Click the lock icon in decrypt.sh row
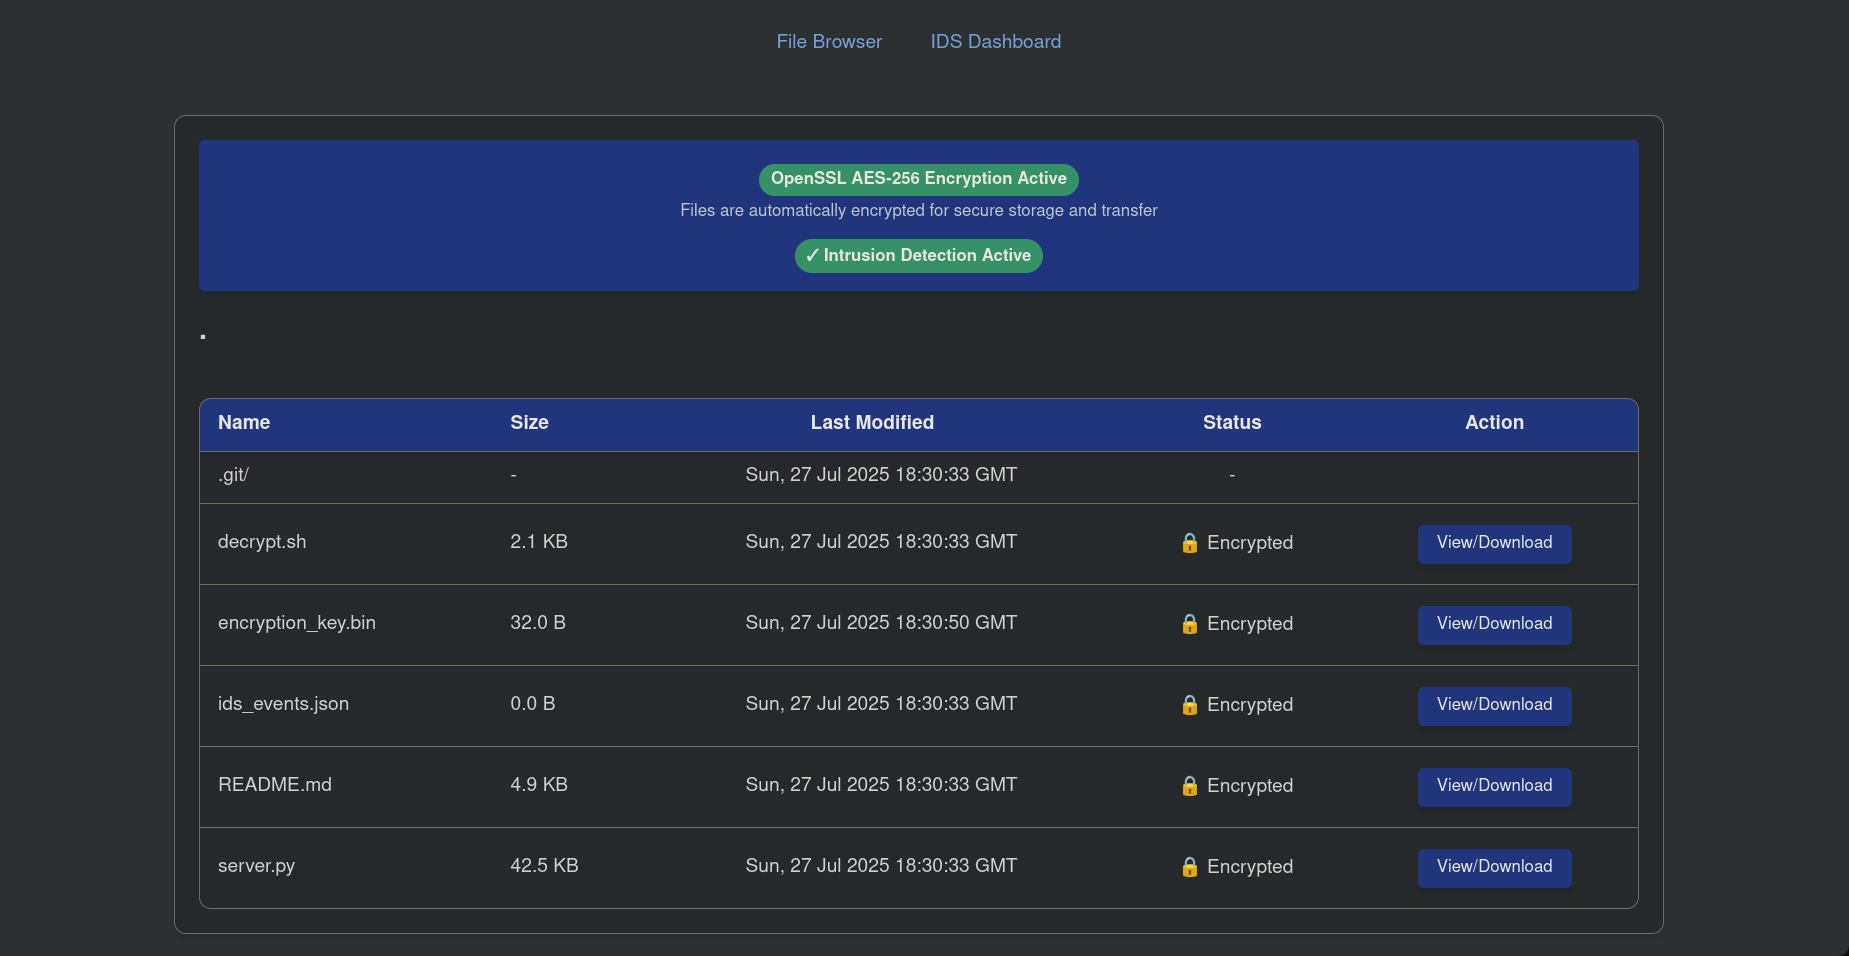Viewport: 1849px width, 956px height. coord(1189,543)
